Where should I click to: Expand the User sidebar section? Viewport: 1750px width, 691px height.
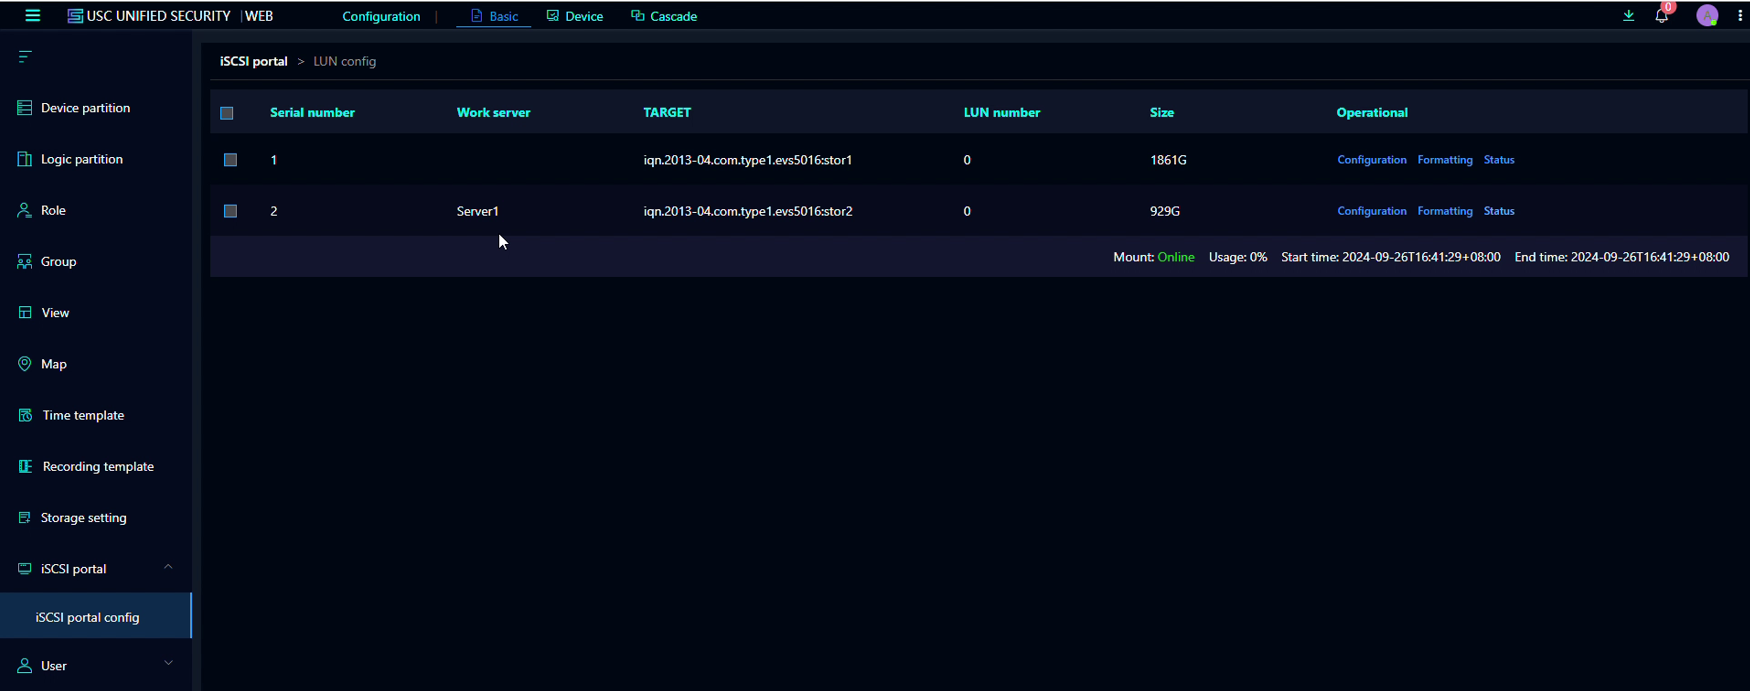pyautogui.click(x=168, y=664)
